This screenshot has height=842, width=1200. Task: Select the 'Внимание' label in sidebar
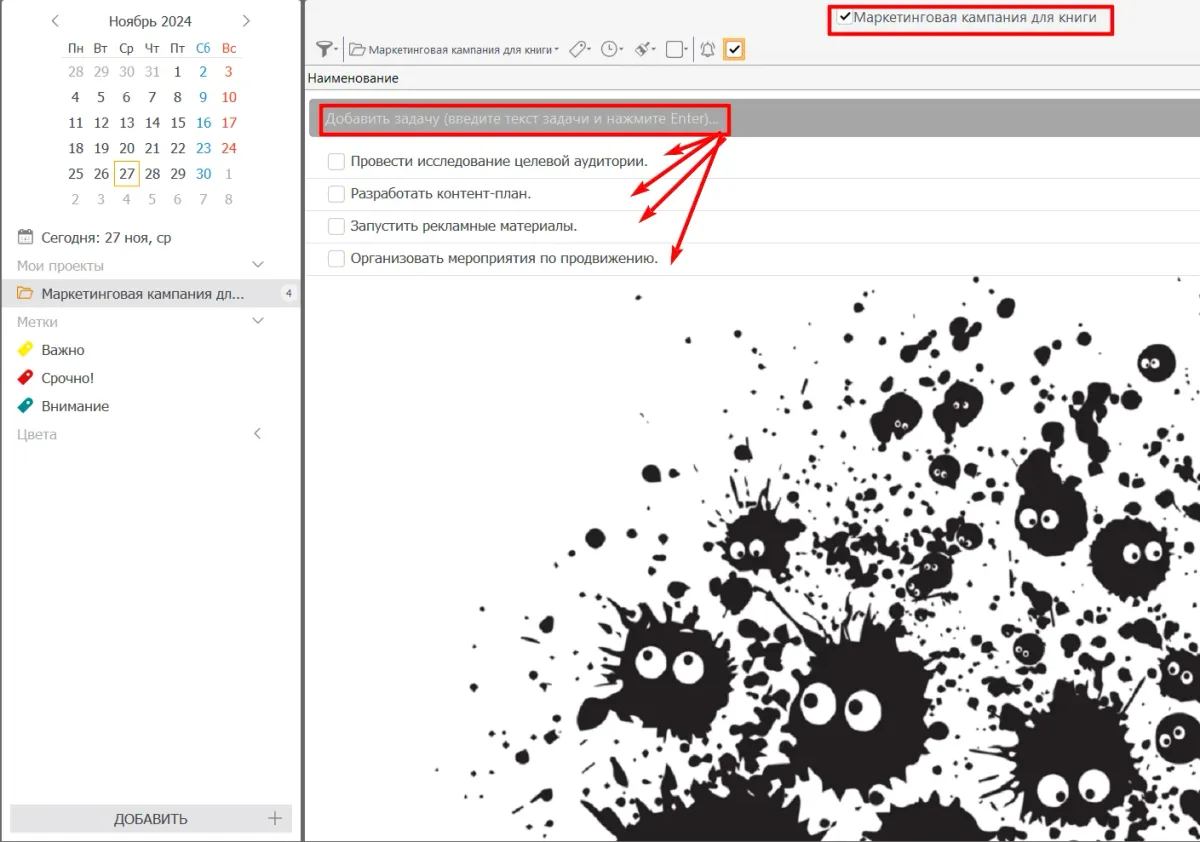coord(75,406)
